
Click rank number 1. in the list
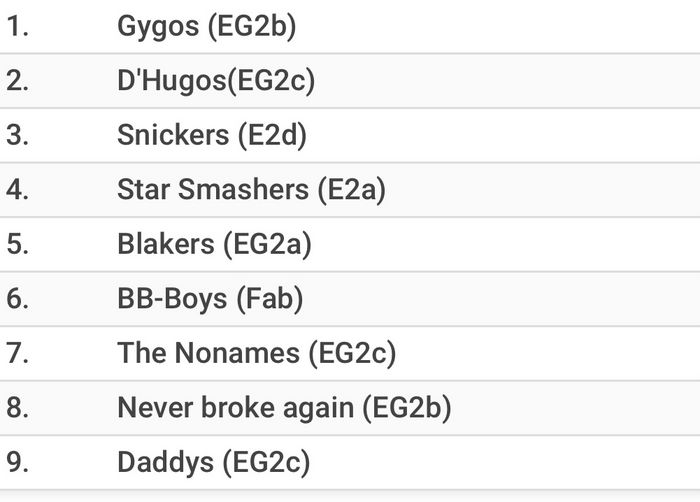pyautogui.click(x=18, y=26)
